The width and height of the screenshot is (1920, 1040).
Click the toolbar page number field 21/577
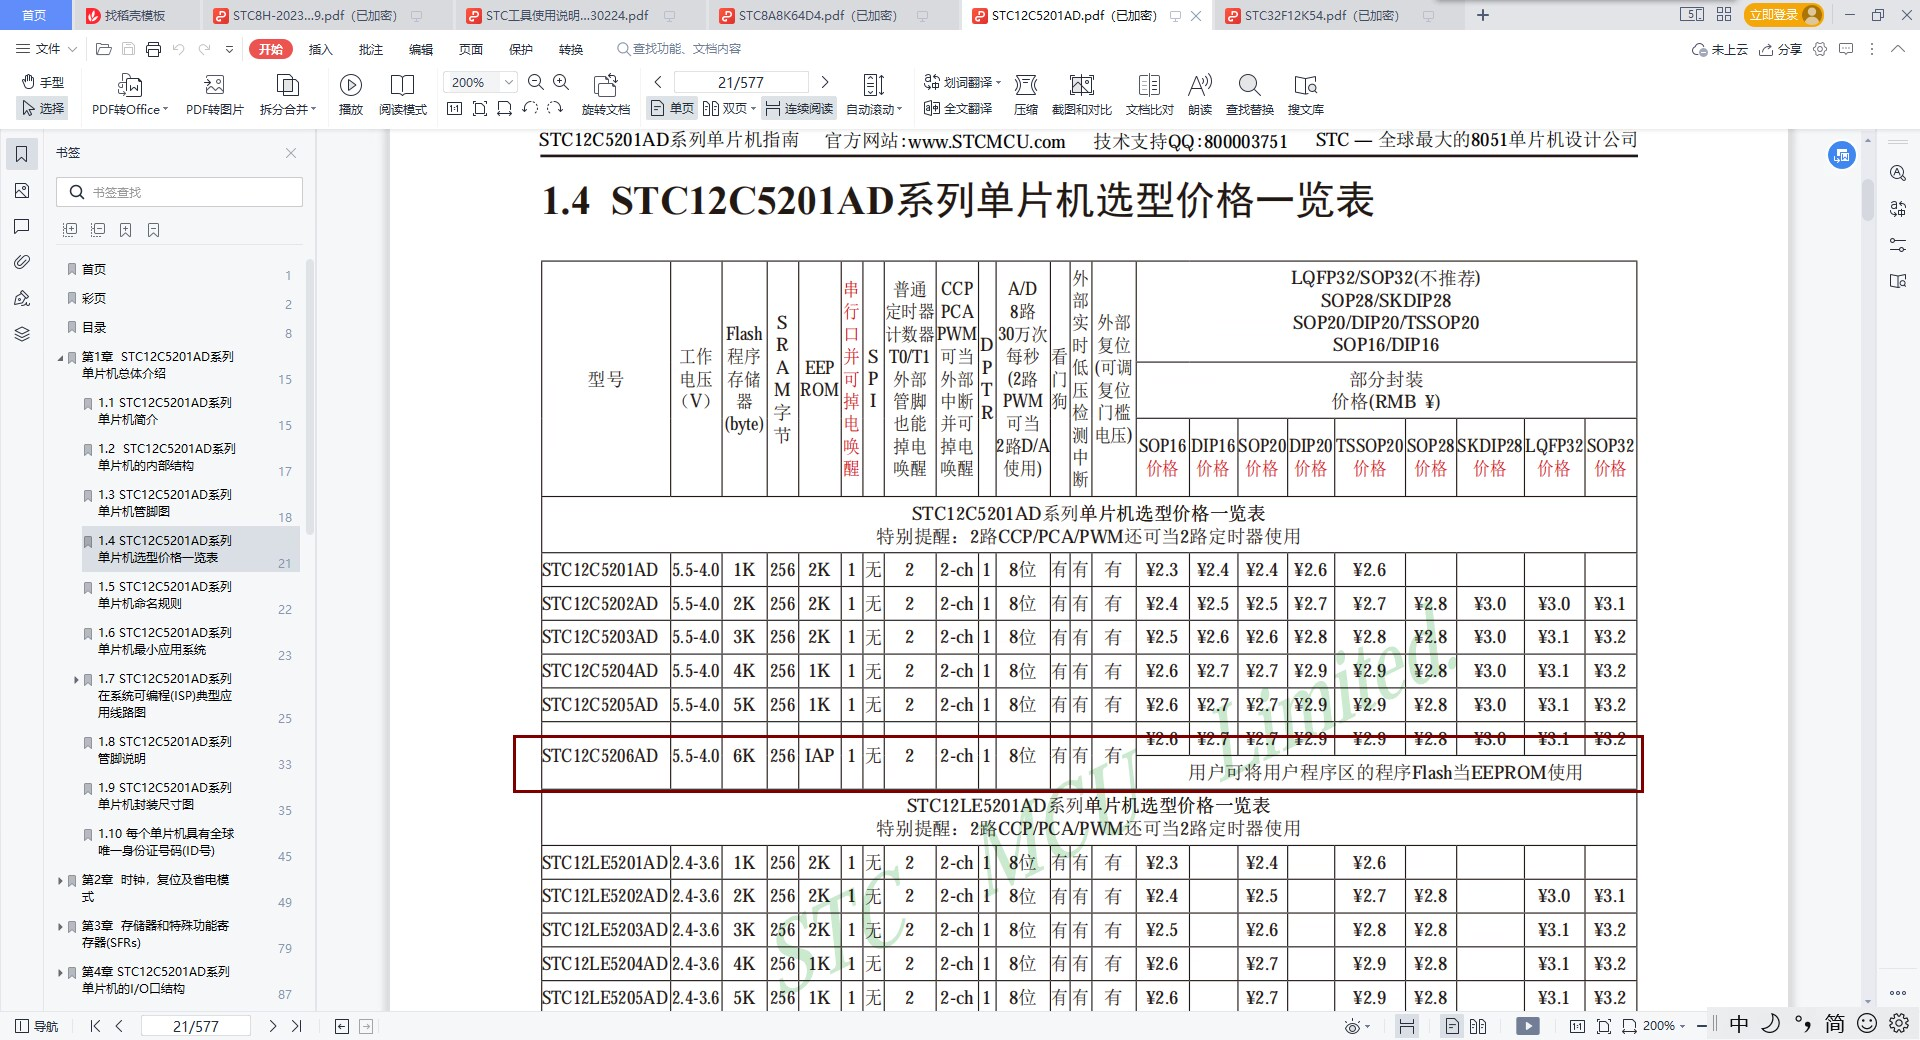pyautogui.click(x=741, y=82)
